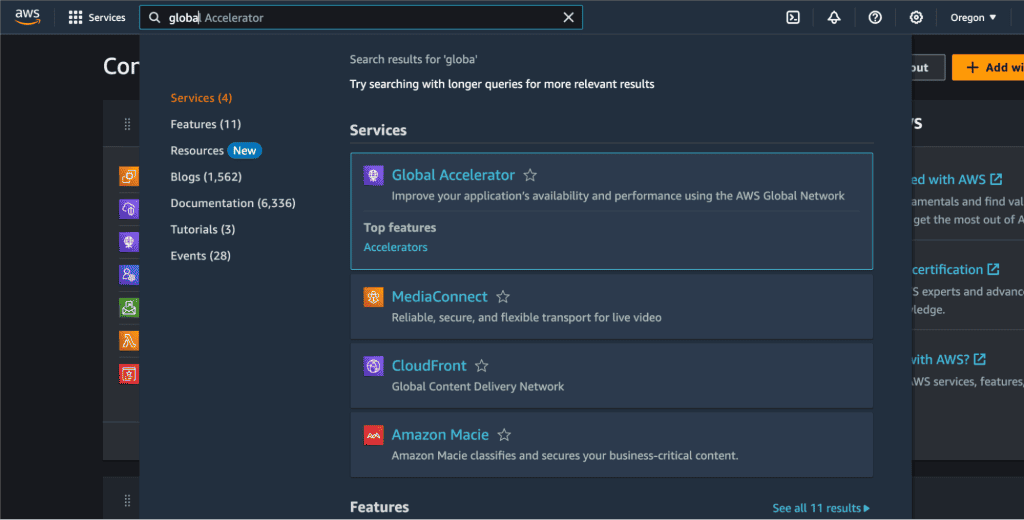The width and height of the screenshot is (1024, 520).
Task: Filter results by Services (4)
Action: coord(201,98)
